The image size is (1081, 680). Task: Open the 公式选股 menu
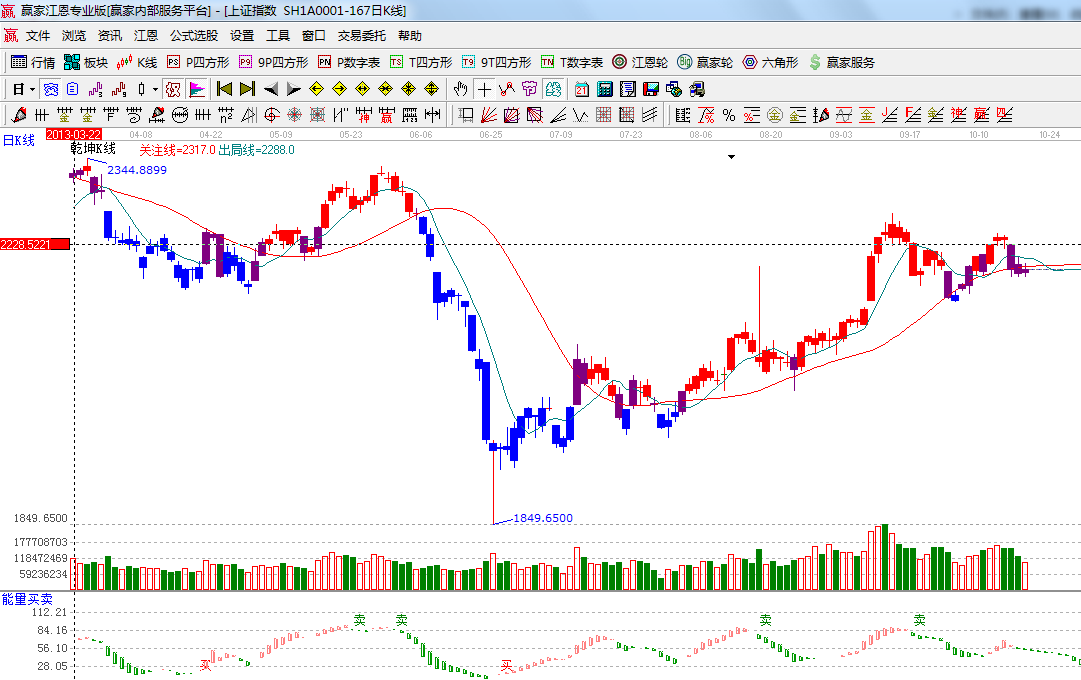click(193, 35)
